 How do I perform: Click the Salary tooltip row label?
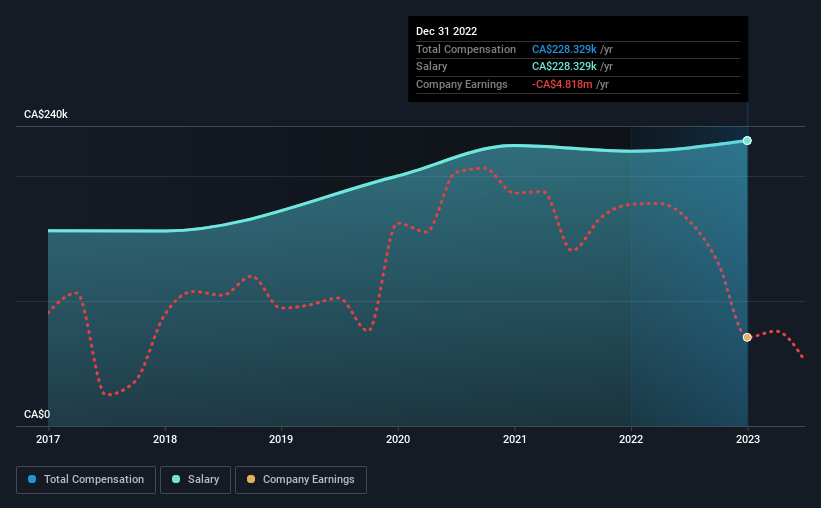click(x=431, y=67)
